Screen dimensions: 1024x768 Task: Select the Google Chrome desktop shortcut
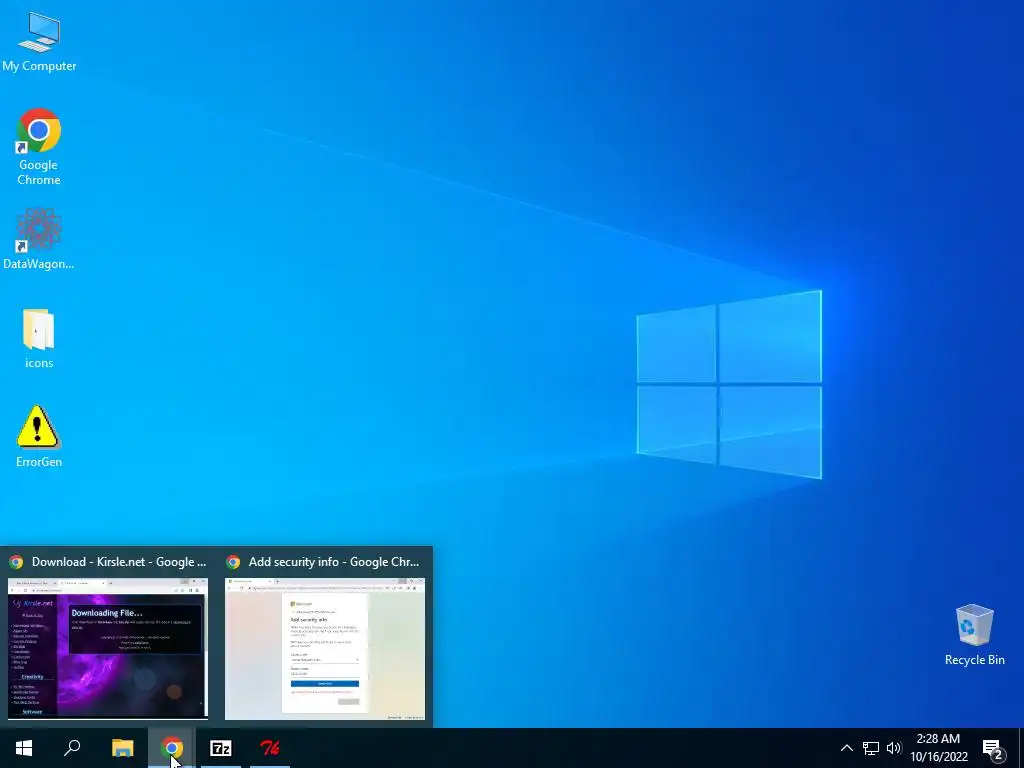point(39,146)
